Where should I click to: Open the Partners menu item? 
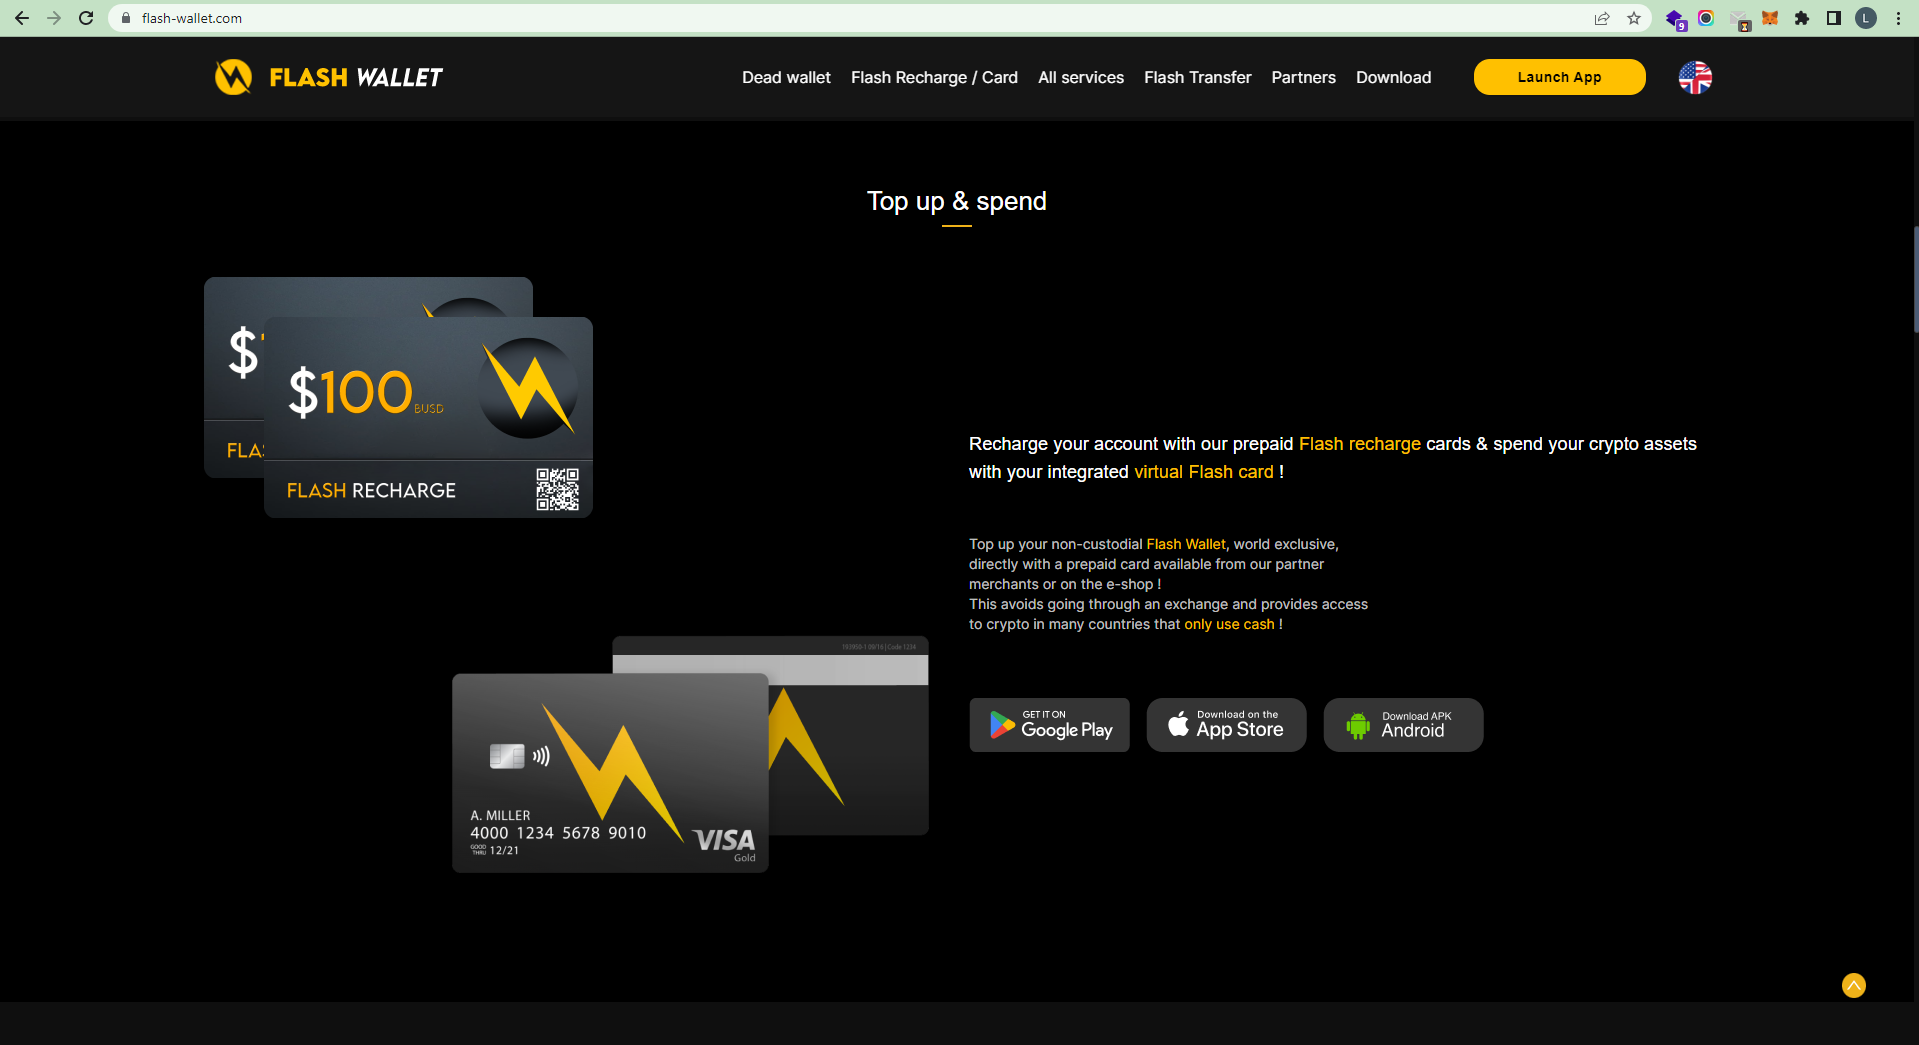pyautogui.click(x=1303, y=77)
